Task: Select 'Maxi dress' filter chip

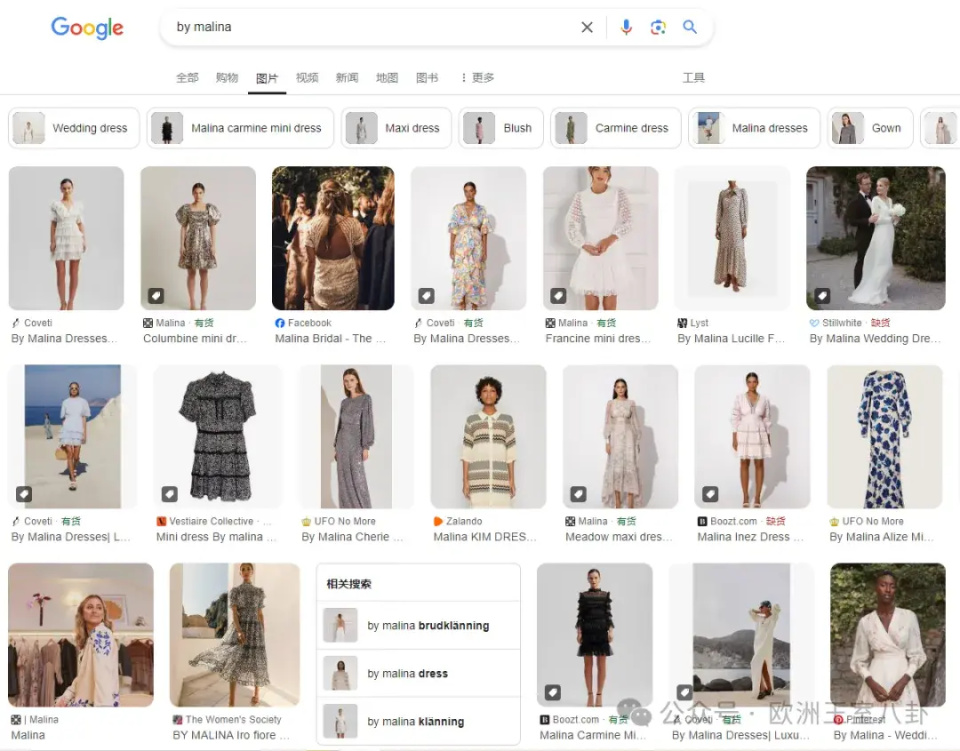Action: [x=396, y=128]
